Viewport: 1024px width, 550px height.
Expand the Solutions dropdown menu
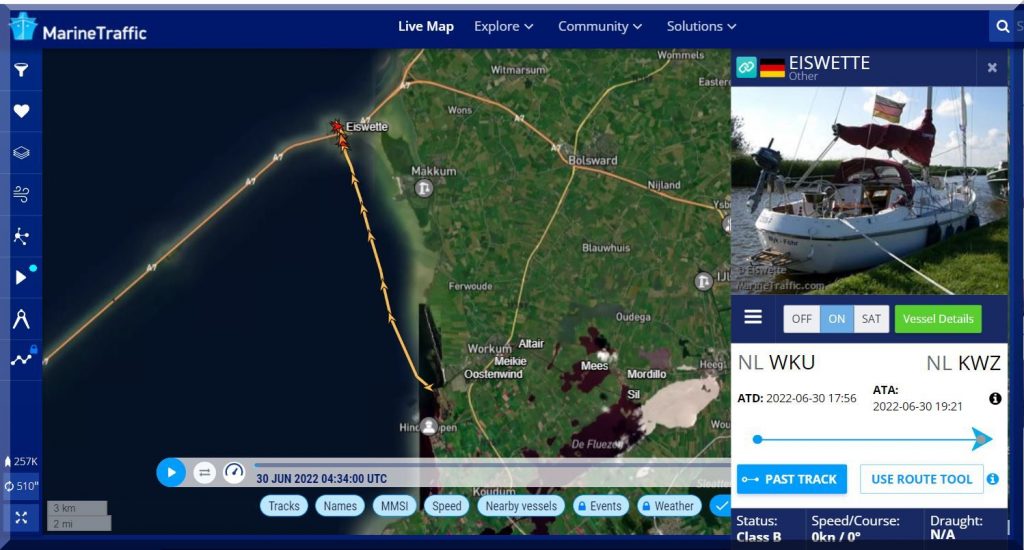tap(701, 26)
